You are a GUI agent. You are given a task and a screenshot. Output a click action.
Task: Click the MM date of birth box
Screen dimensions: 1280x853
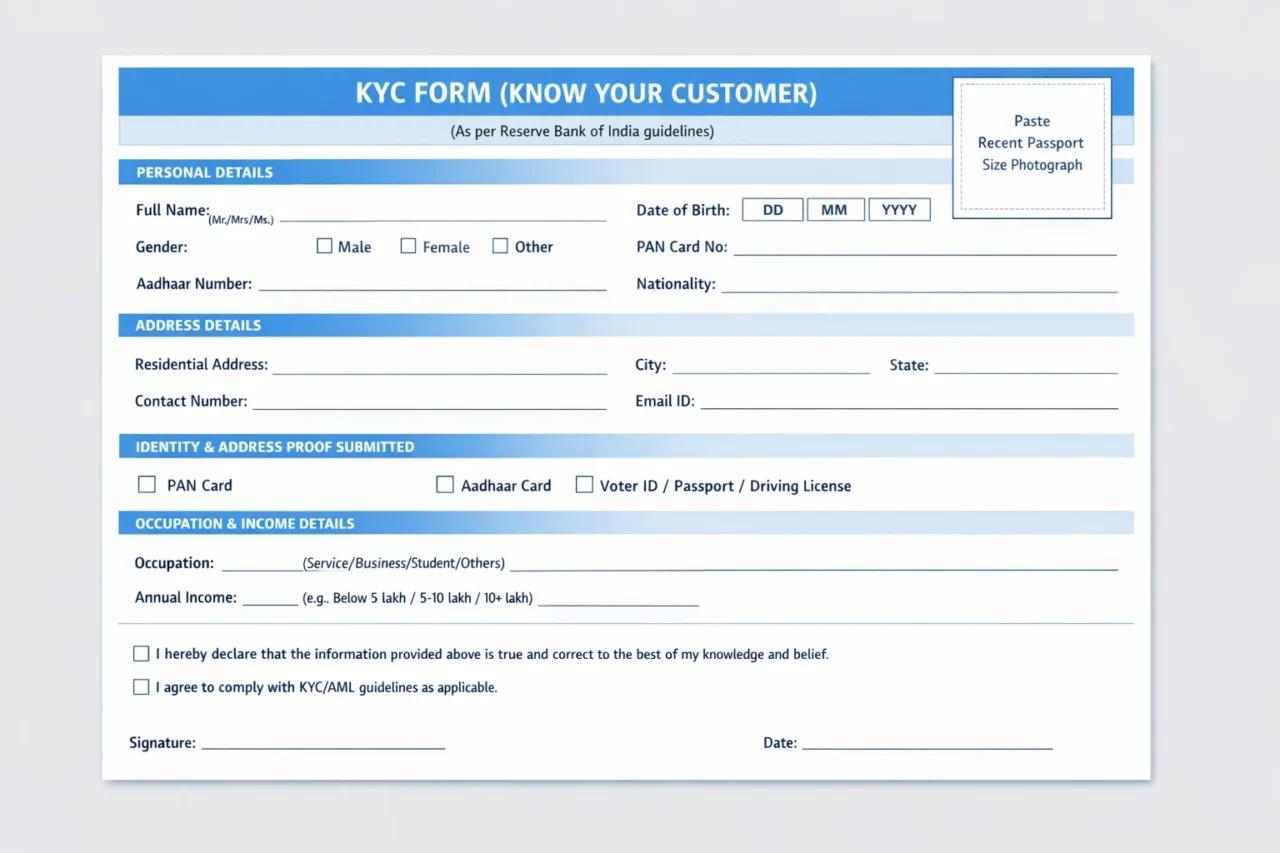tap(835, 209)
